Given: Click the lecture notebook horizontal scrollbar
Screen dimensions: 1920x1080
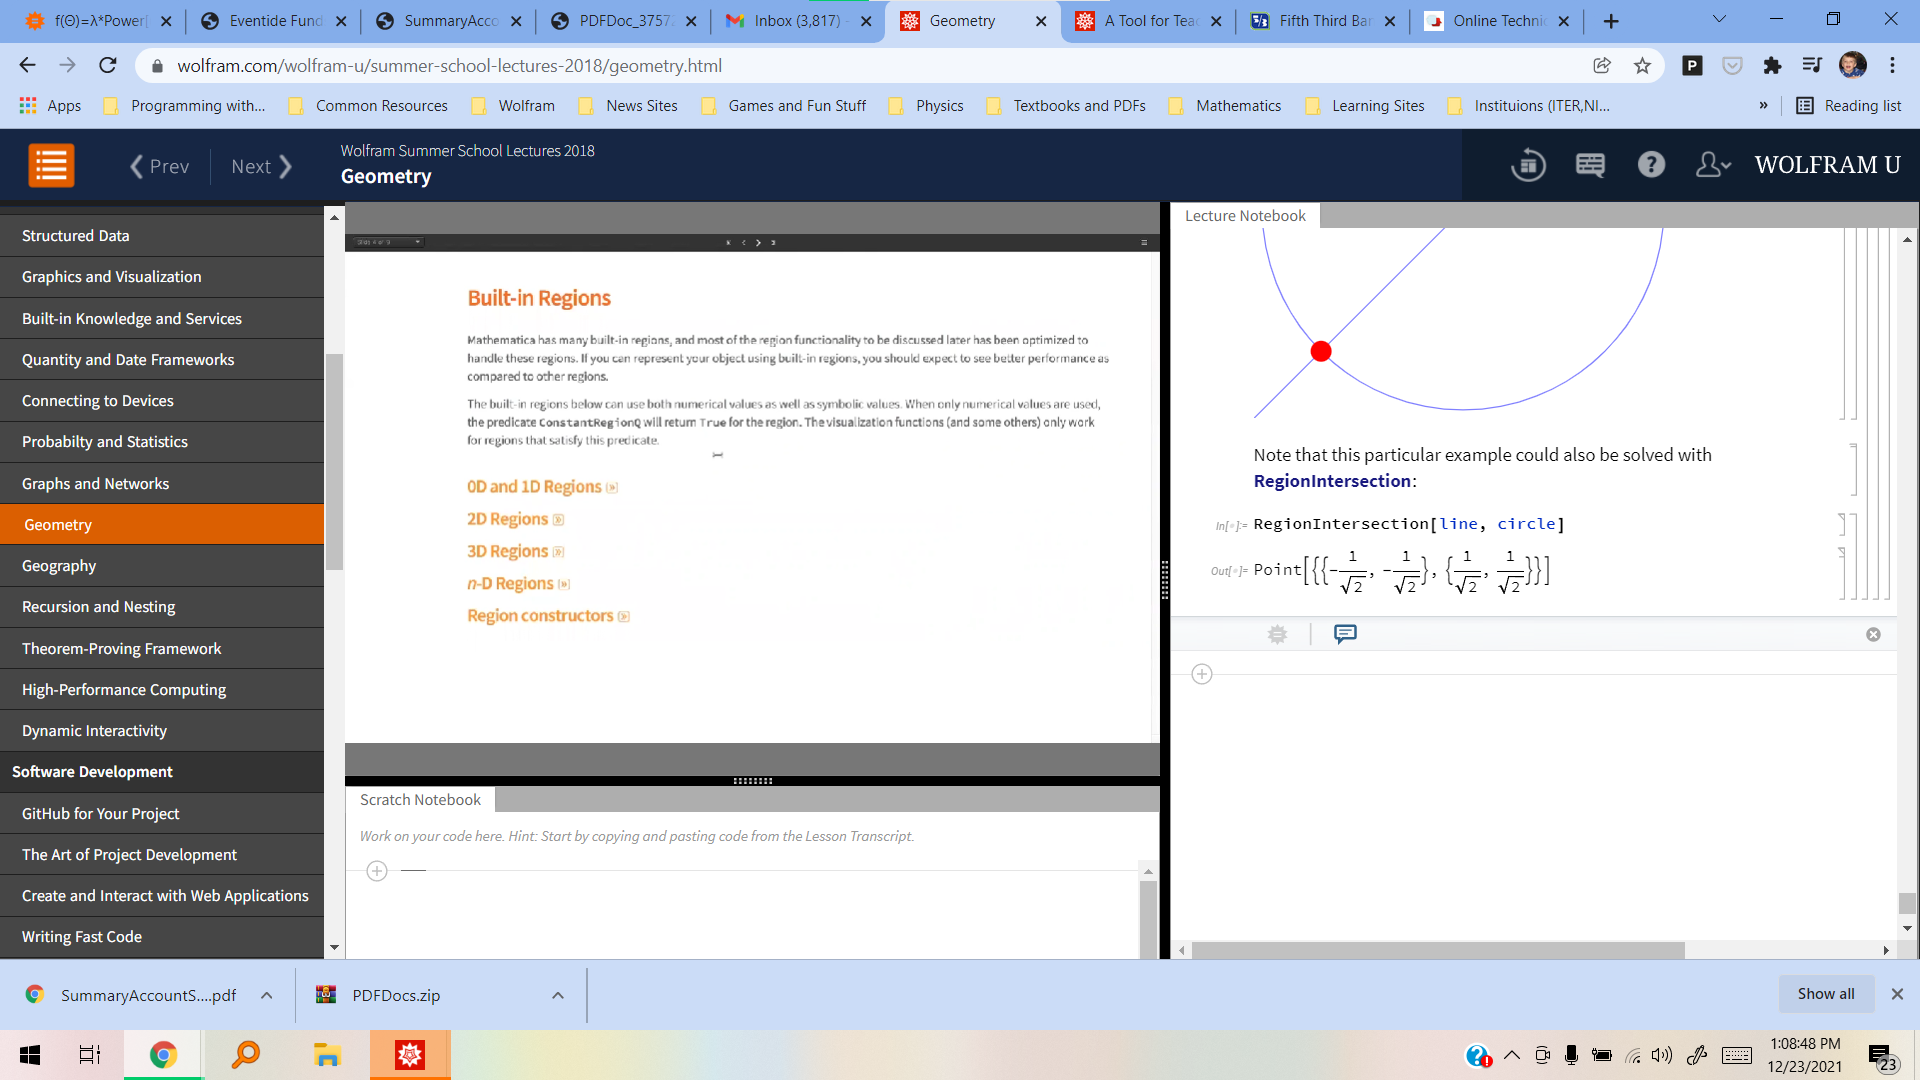Looking at the screenshot, I should pyautogui.click(x=1438, y=950).
